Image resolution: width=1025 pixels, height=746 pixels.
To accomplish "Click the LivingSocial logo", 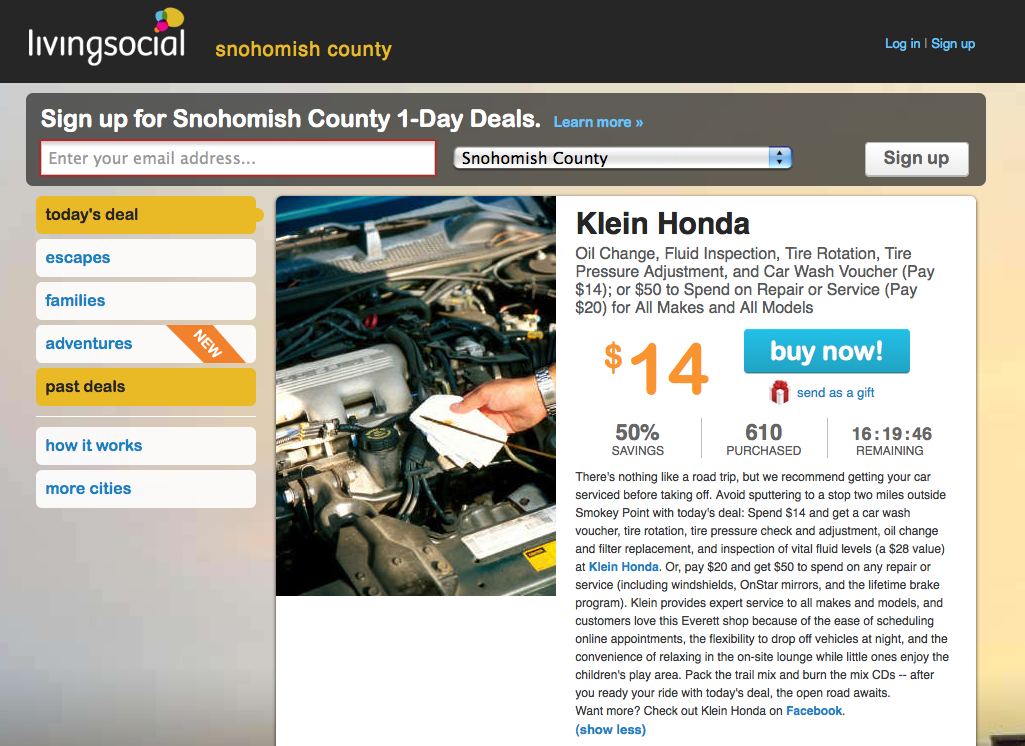I will click(x=107, y=39).
